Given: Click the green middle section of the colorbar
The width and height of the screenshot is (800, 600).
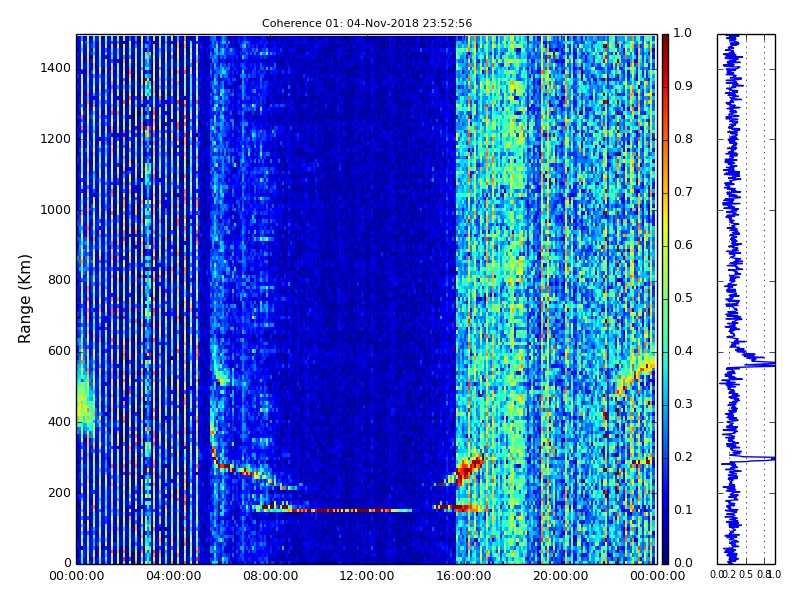Looking at the screenshot, I should [665, 299].
